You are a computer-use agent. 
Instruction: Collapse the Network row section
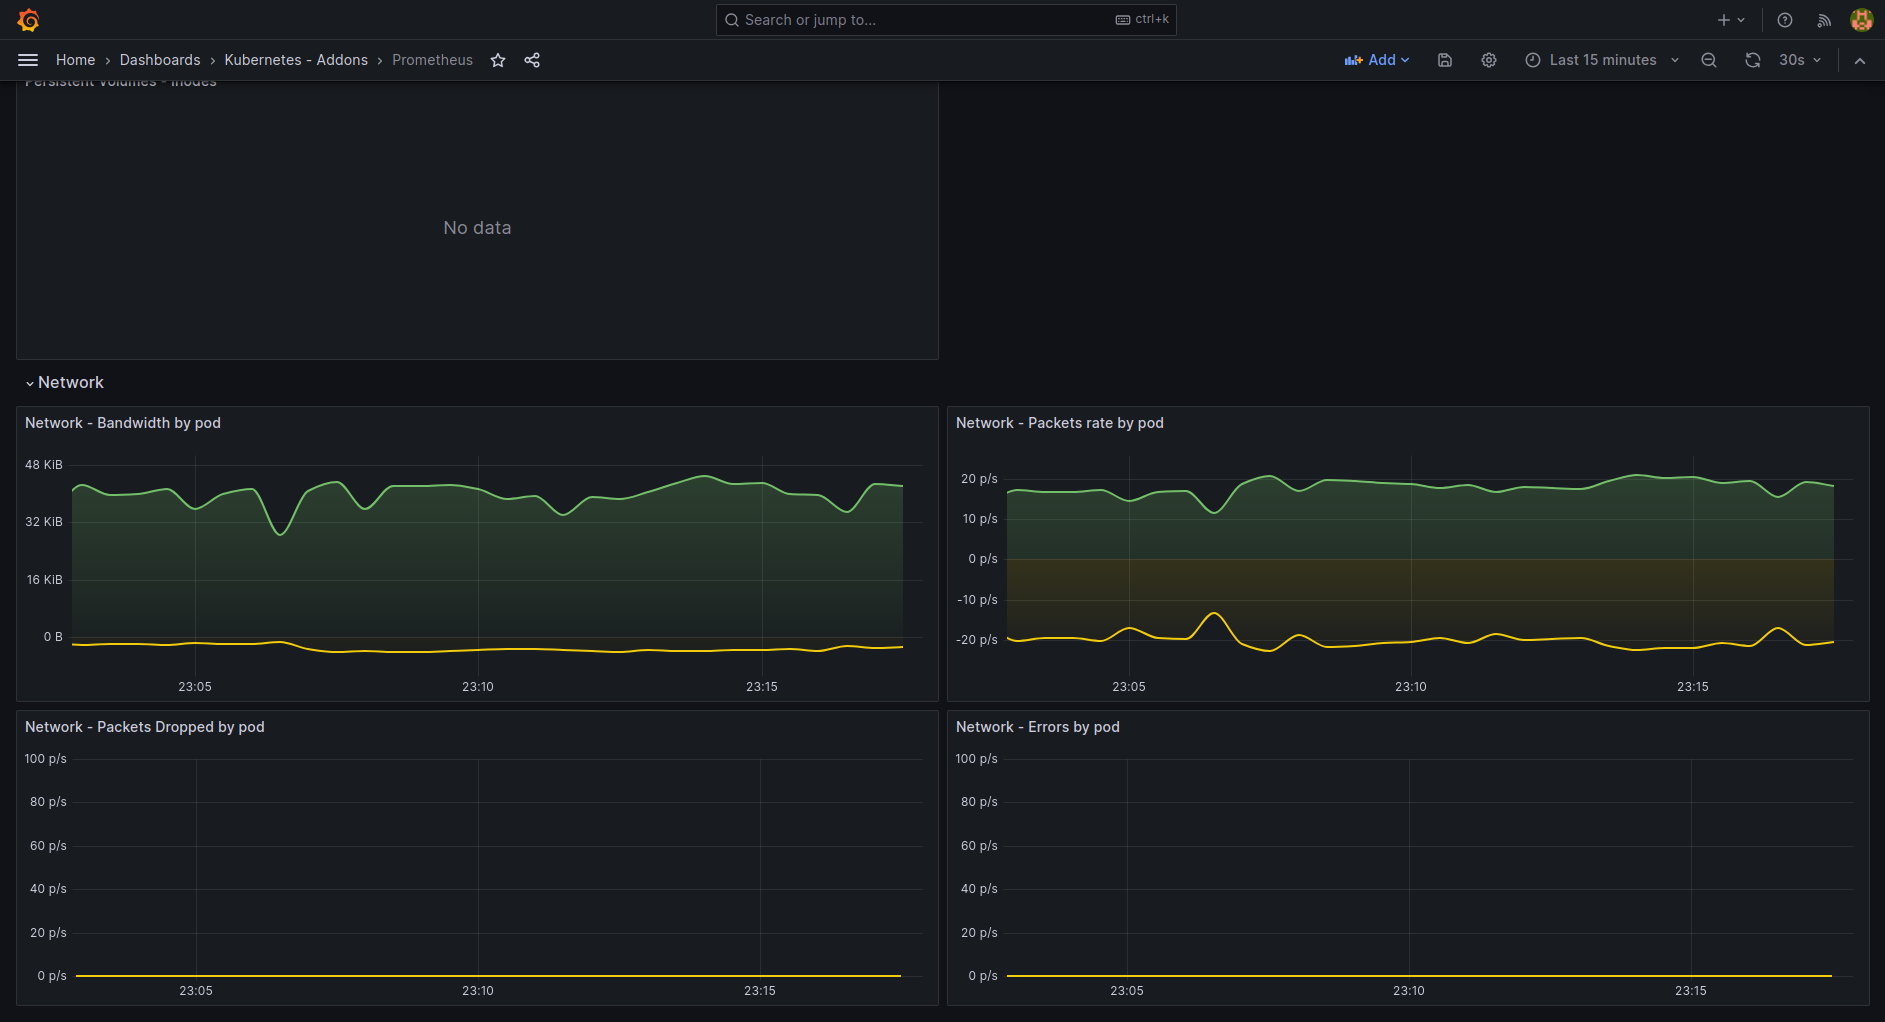[65, 383]
